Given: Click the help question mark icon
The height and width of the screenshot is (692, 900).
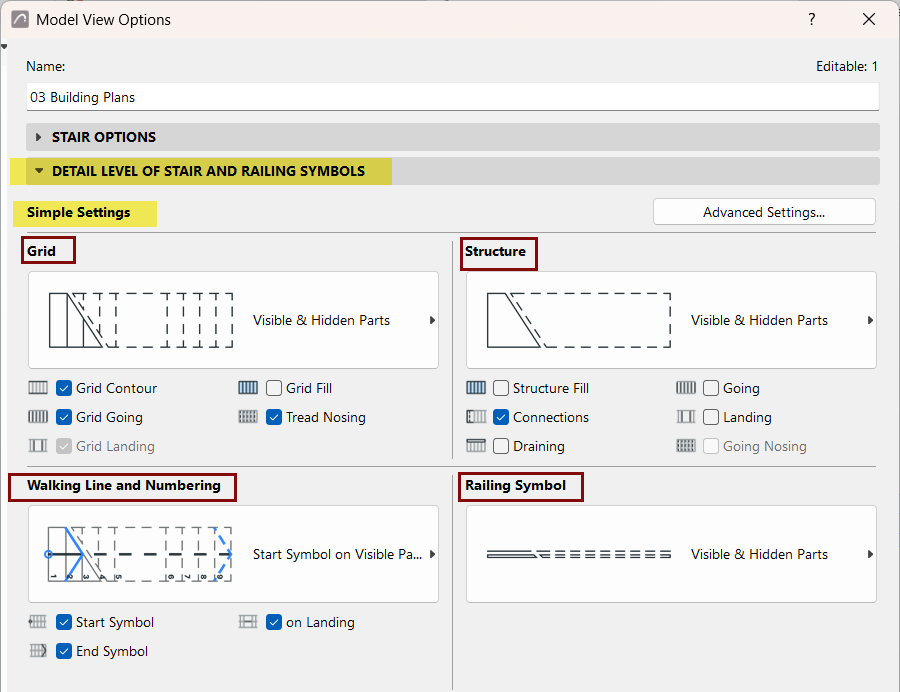Looking at the screenshot, I should click(x=812, y=20).
